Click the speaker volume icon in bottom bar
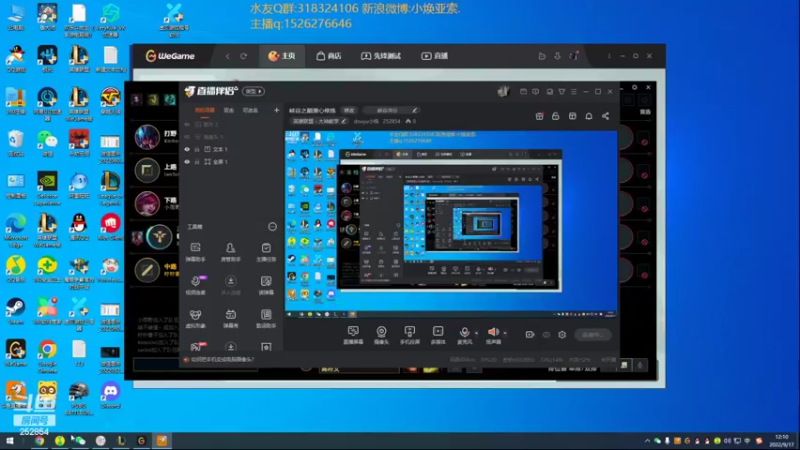 coord(493,332)
